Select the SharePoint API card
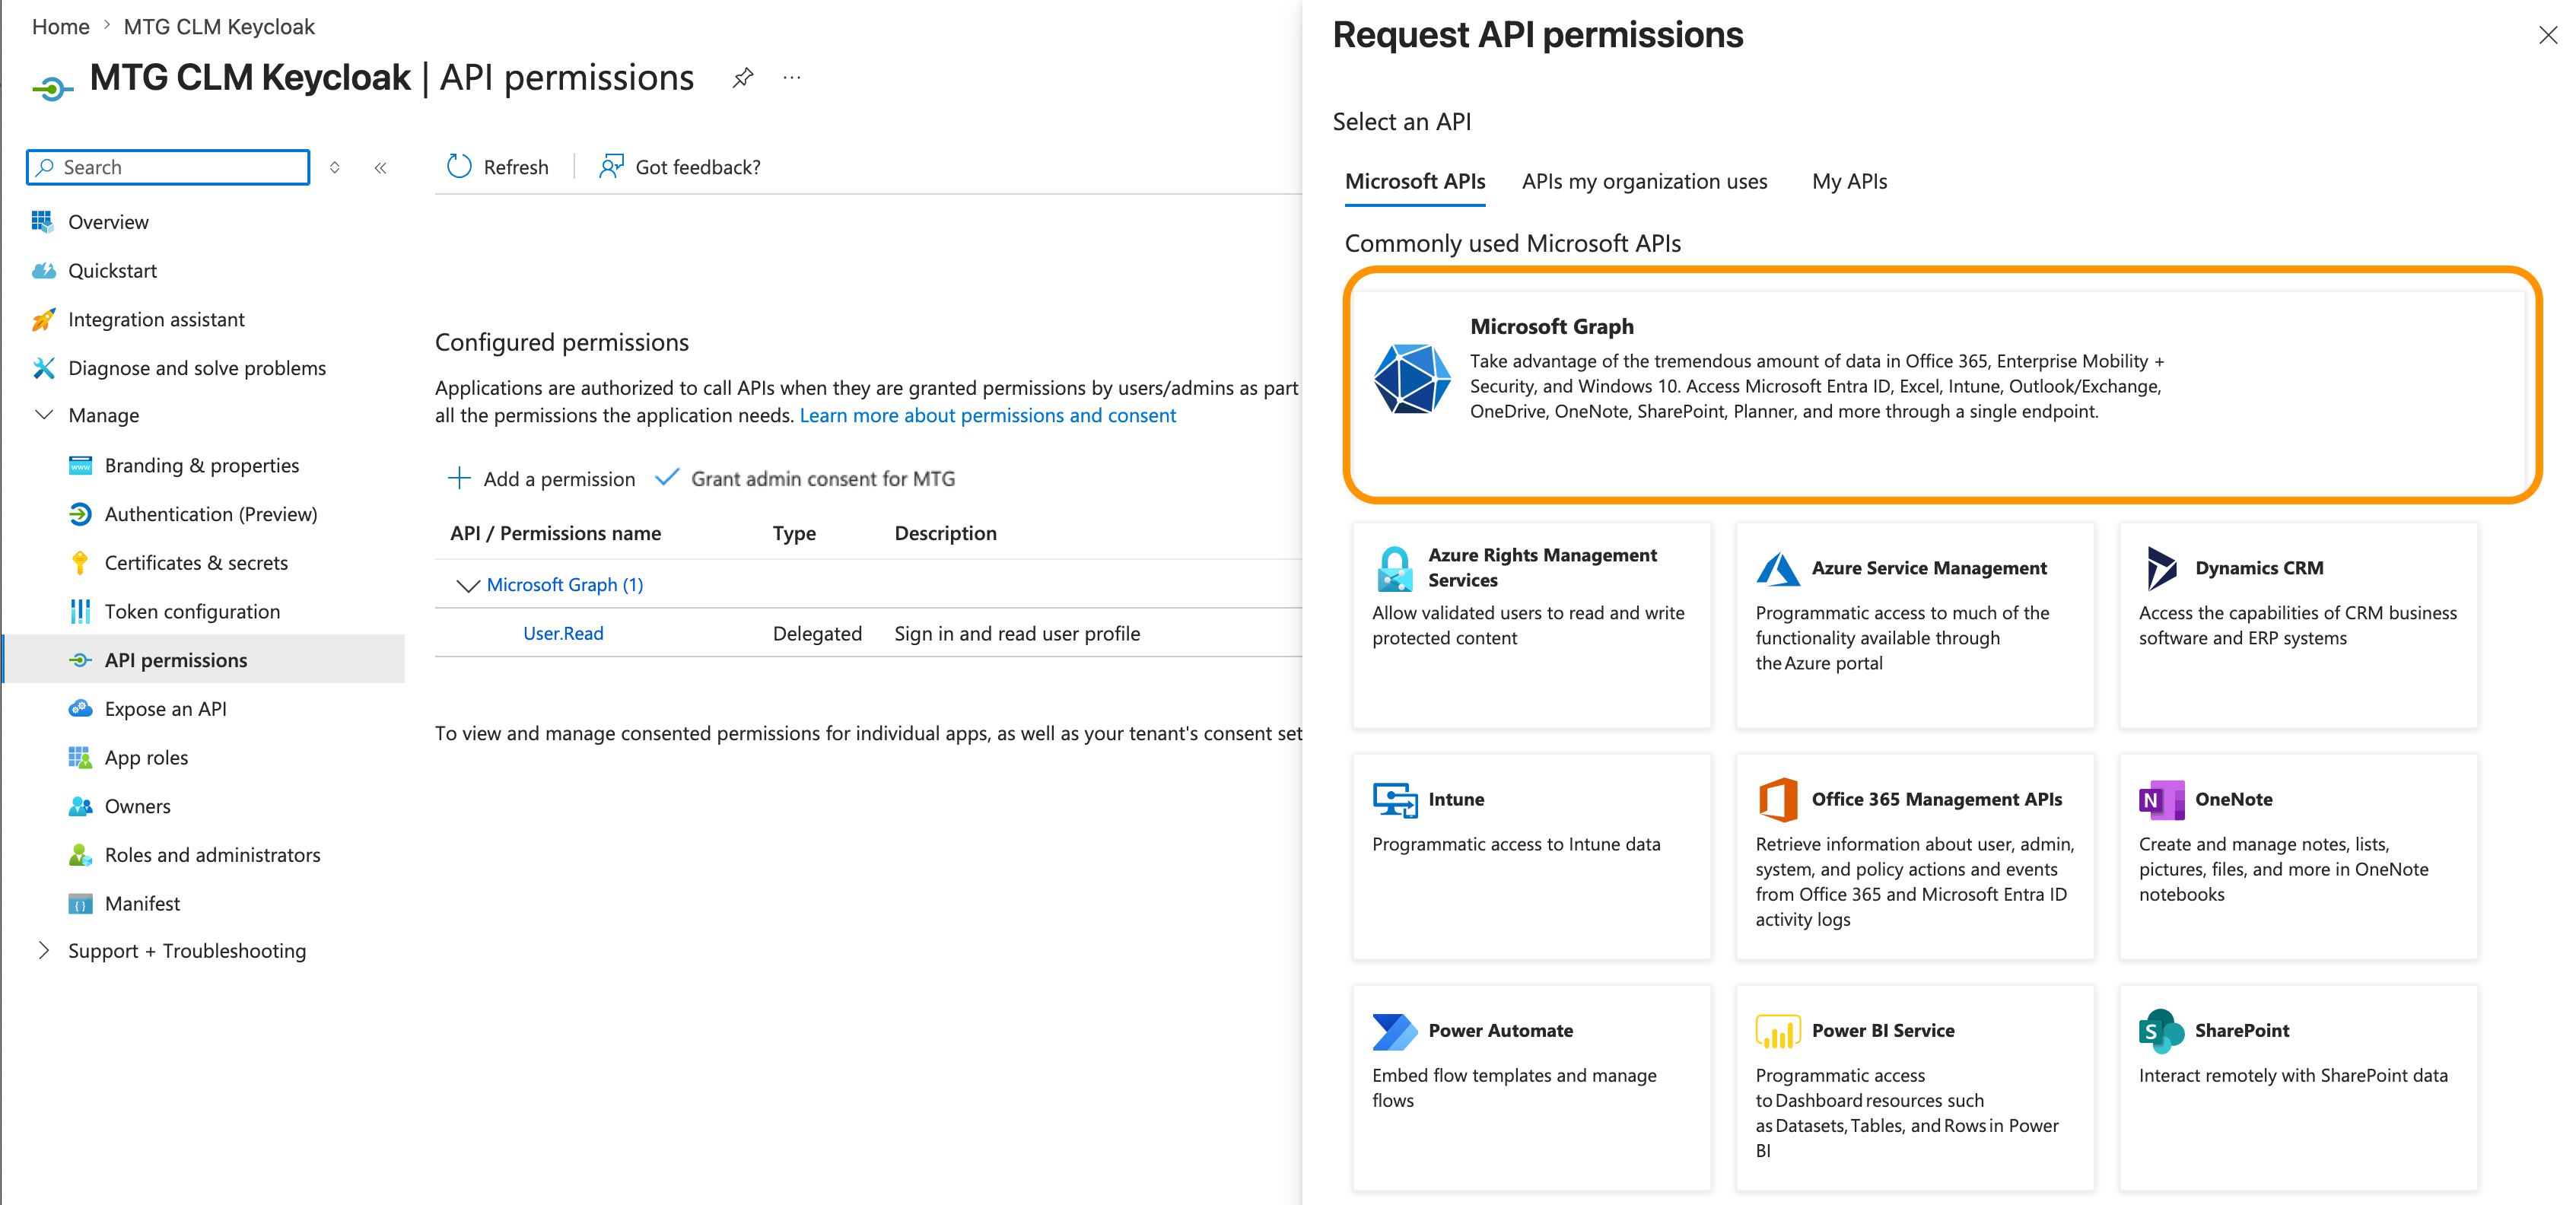This screenshot has width=2576, height=1205. click(2298, 1088)
